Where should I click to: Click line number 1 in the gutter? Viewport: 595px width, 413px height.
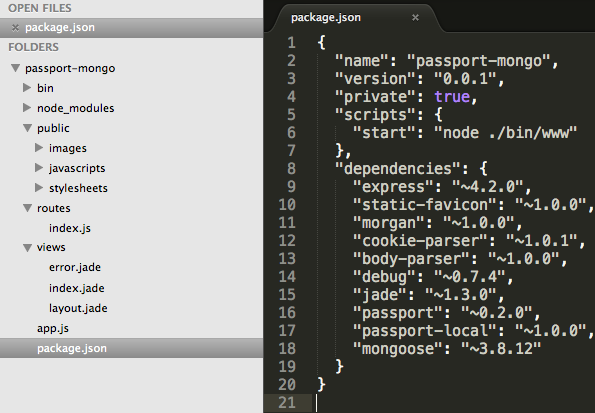tap(291, 43)
